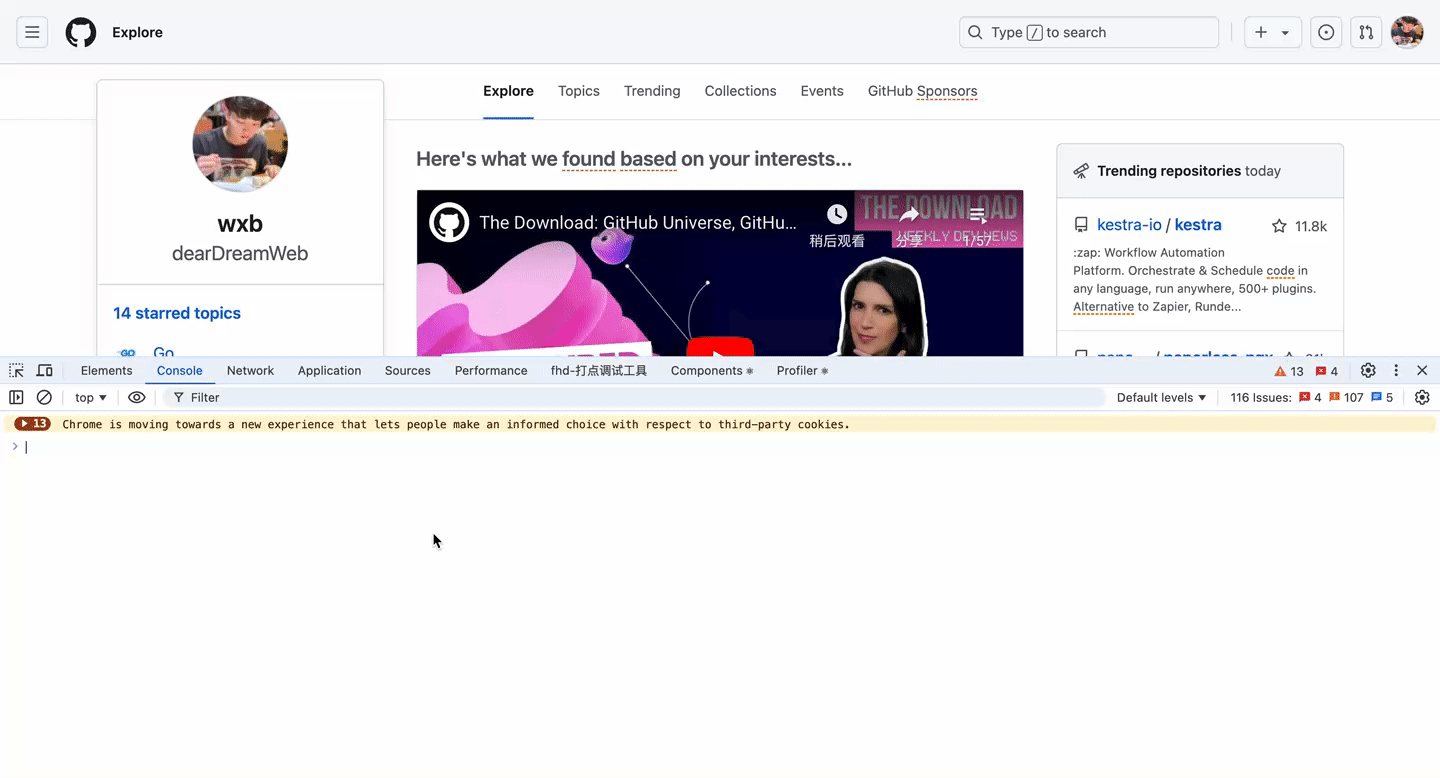
Task: Go to the Trending tab
Action: point(652,91)
